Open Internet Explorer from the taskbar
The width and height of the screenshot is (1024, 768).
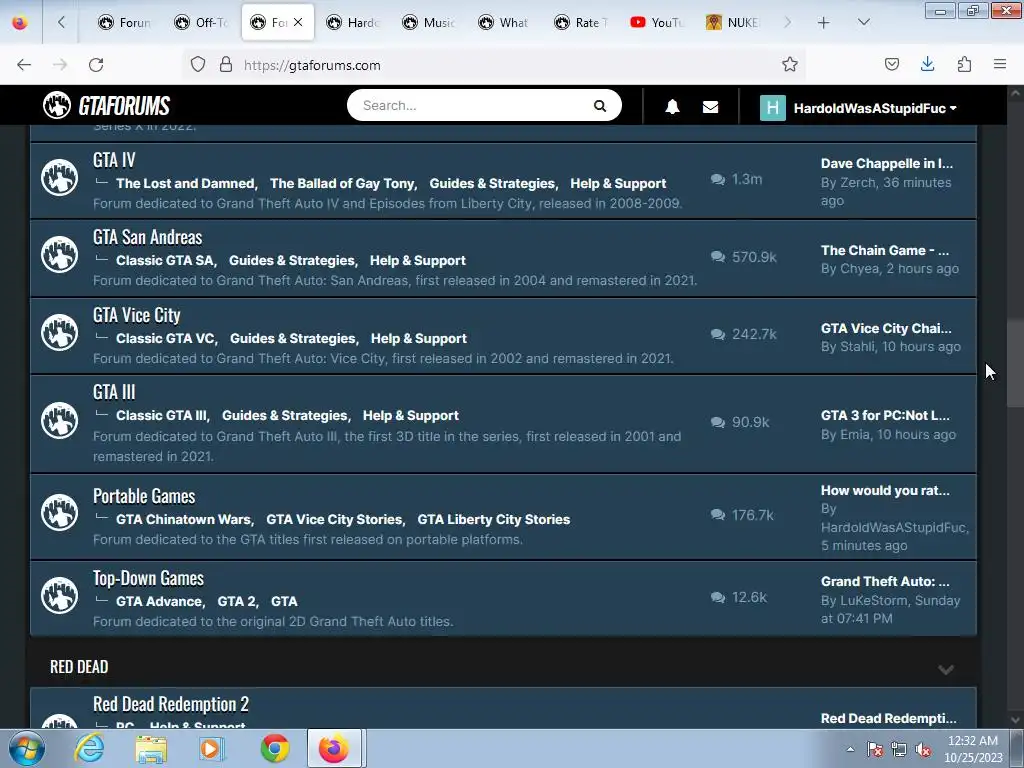click(x=89, y=748)
